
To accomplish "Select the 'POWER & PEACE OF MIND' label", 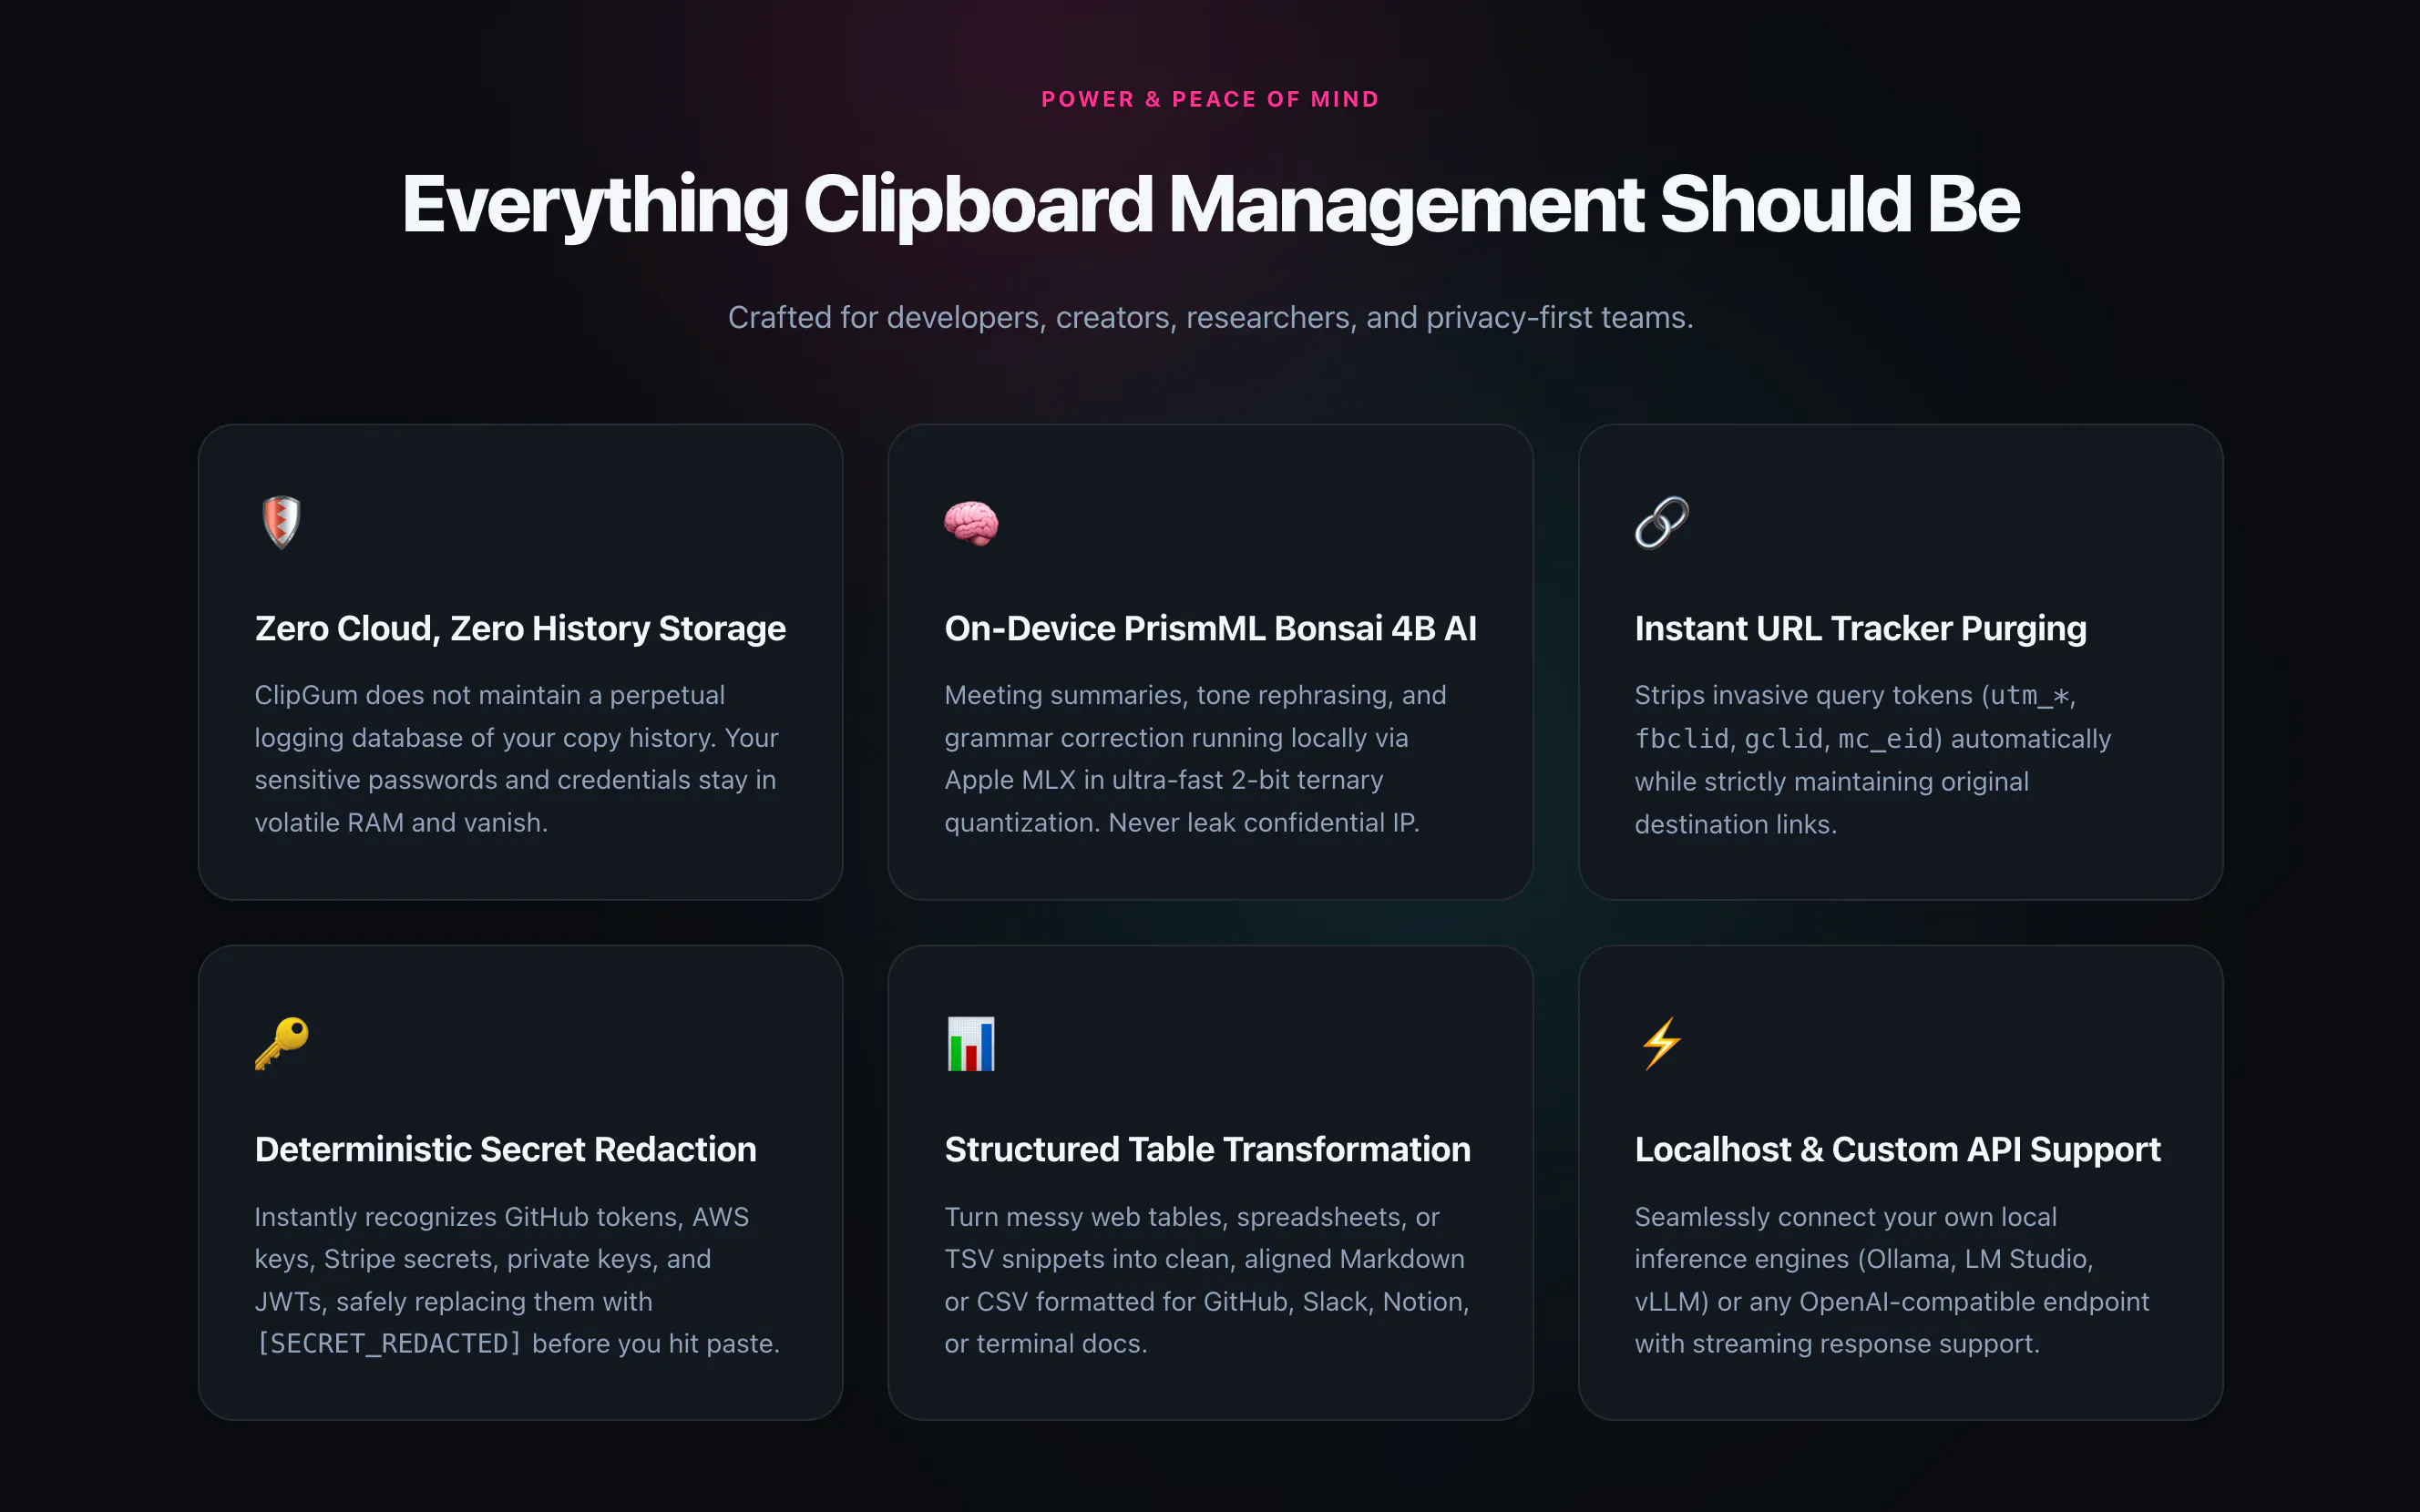I will [1210, 99].
